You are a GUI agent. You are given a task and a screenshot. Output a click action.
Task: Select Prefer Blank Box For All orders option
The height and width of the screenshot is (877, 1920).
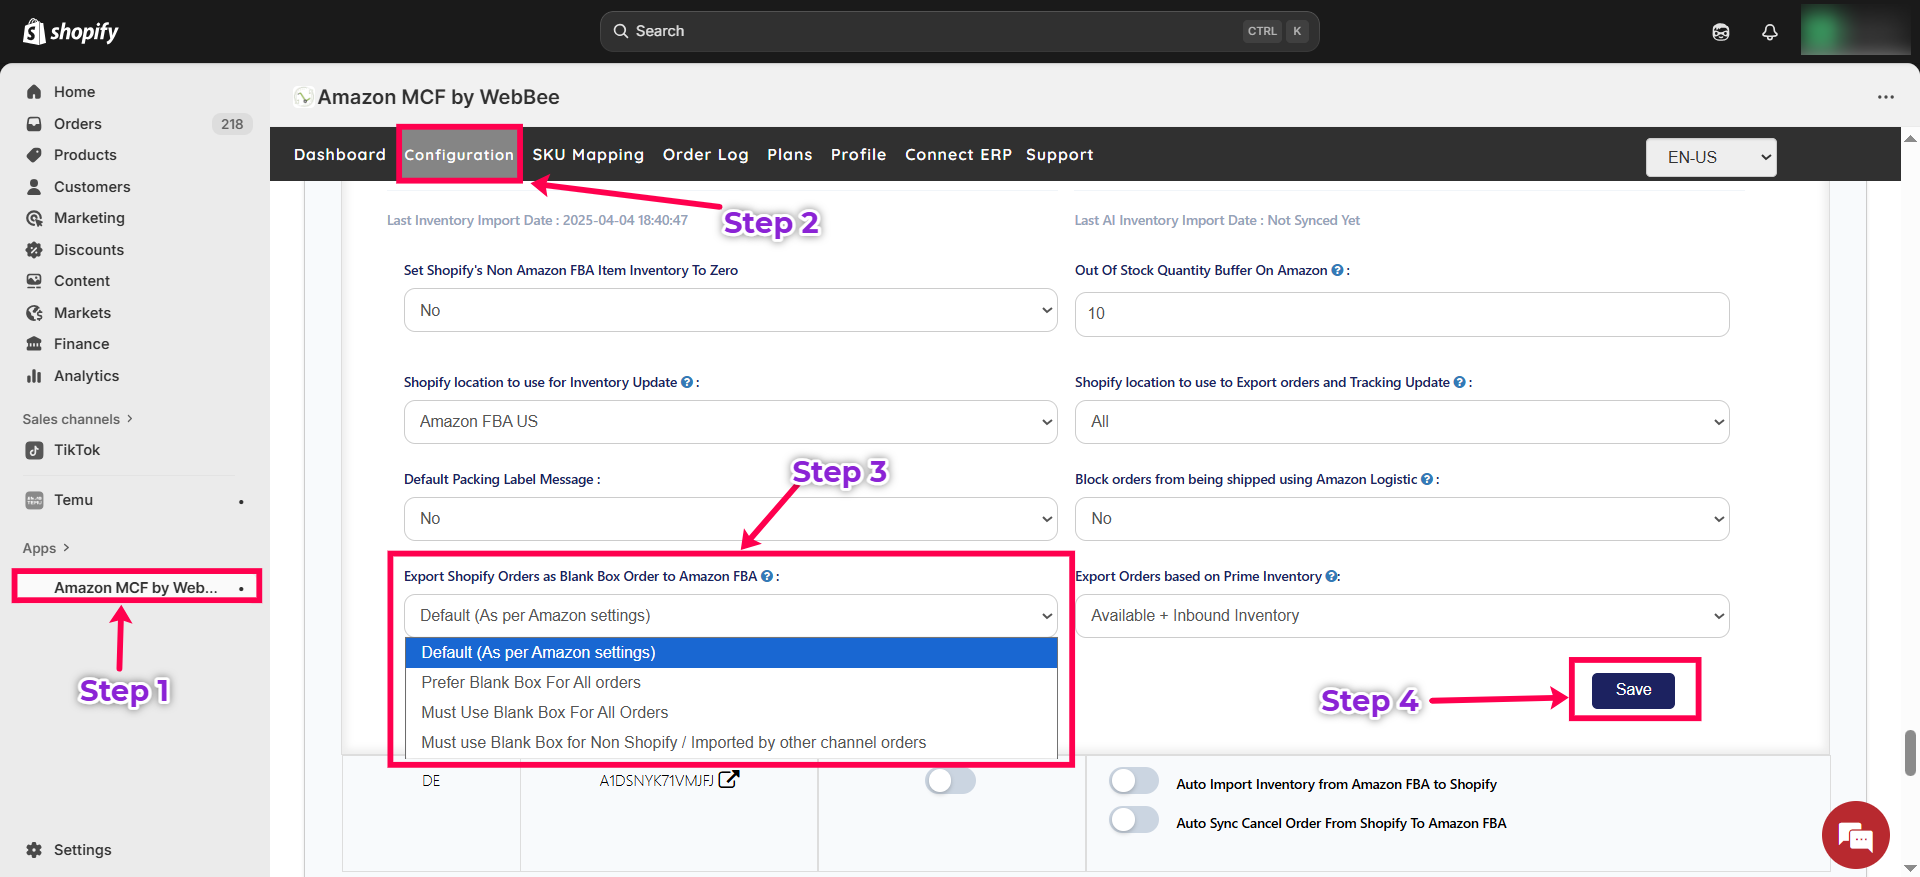pyautogui.click(x=531, y=682)
